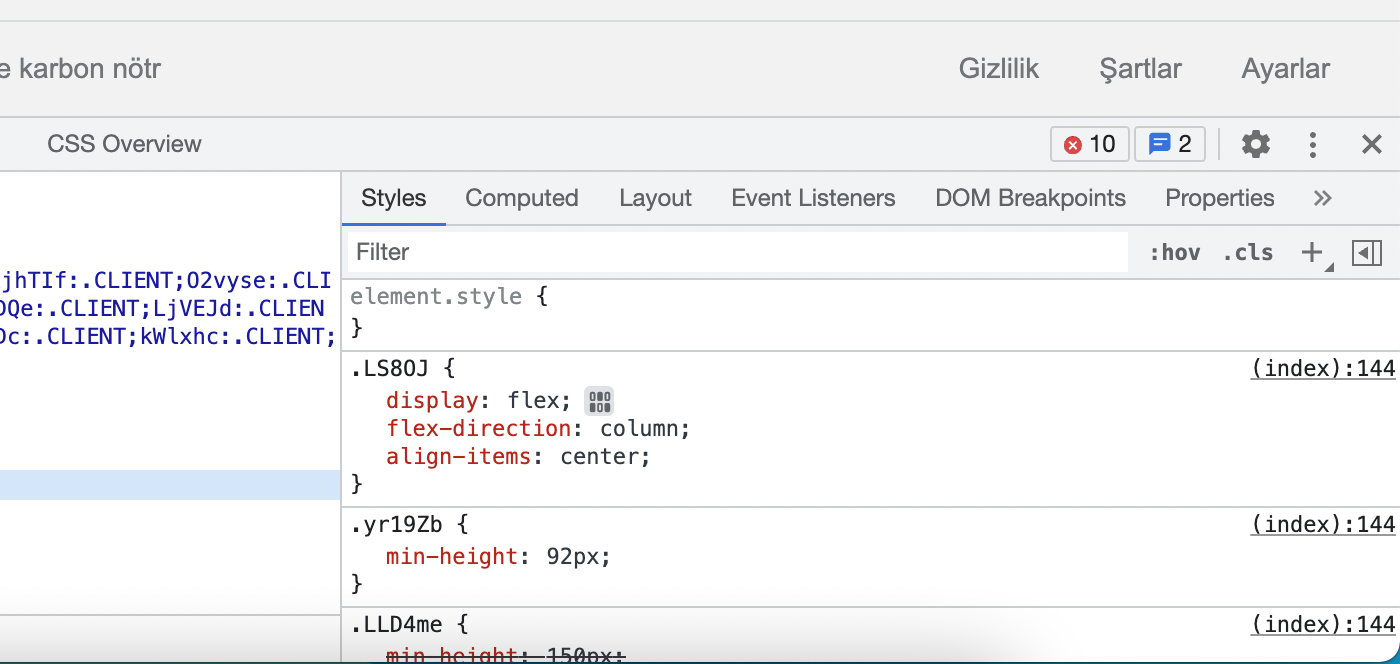Viewport: 1400px width, 664px height.
Task: Click the blue issues count badge
Action: tap(1170, 144)
